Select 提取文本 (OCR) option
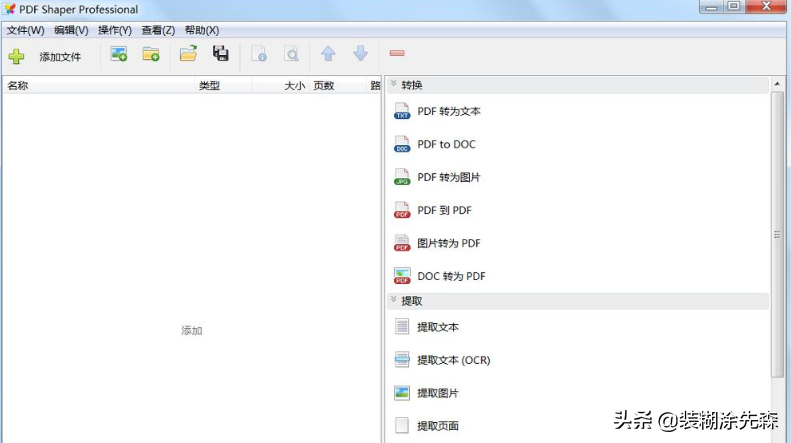791x443 pixels. point(454,360)
